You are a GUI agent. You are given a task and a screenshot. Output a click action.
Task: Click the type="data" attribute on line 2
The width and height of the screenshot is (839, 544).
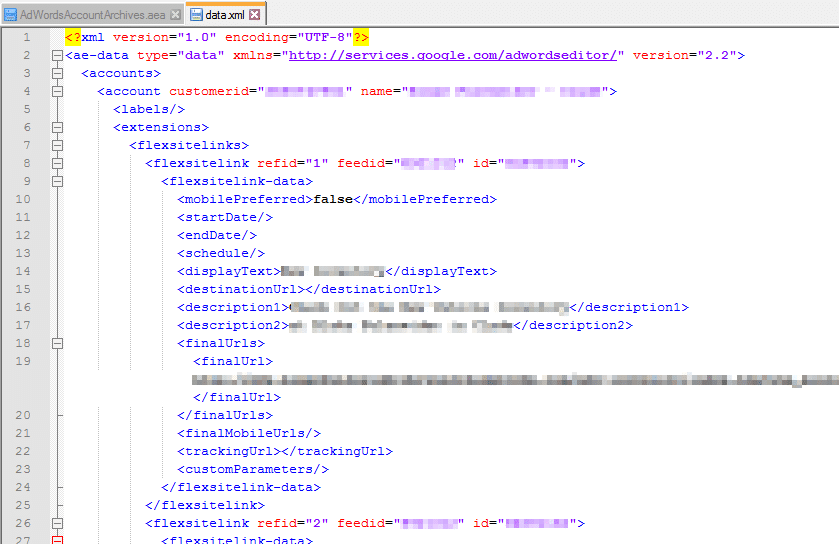(181, 55)
